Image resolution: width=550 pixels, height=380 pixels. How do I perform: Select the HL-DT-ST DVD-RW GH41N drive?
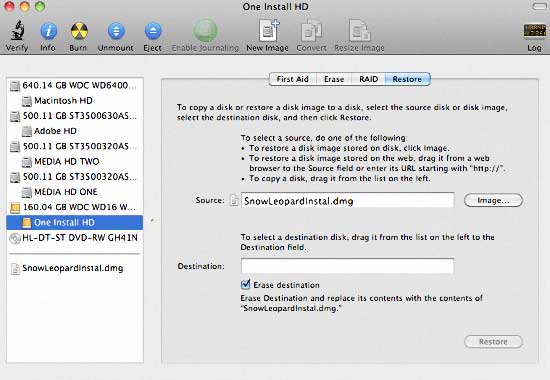(x=75, y=238)
